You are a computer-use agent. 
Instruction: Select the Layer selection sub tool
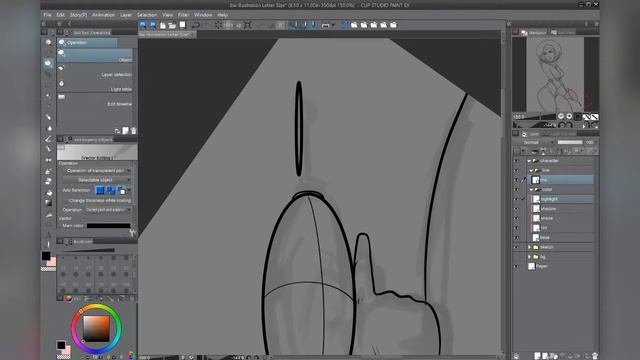95,71
